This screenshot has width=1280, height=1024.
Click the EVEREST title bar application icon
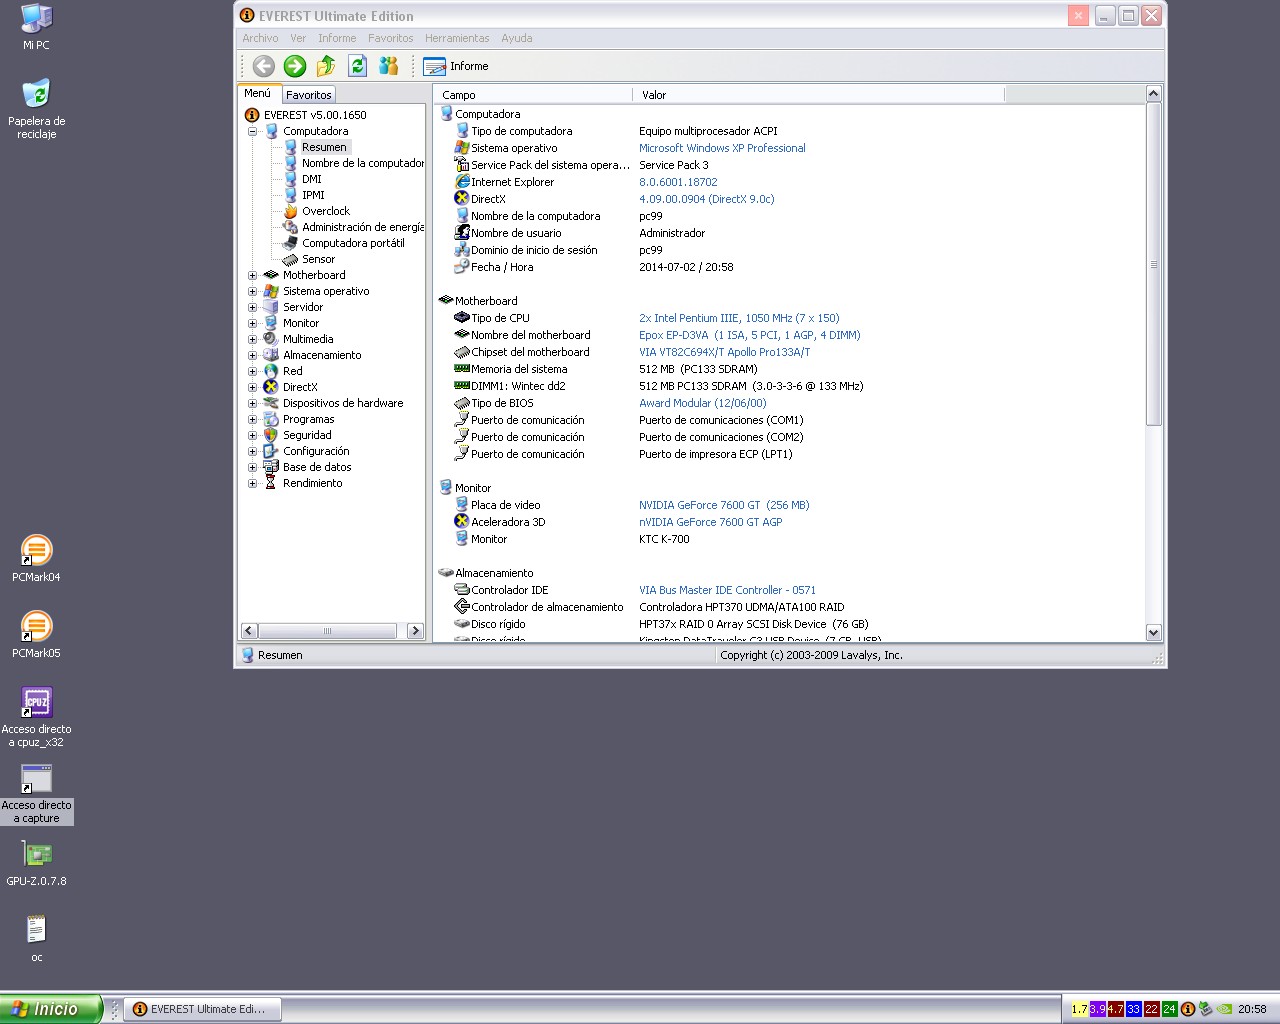click(x=247, y=15)
